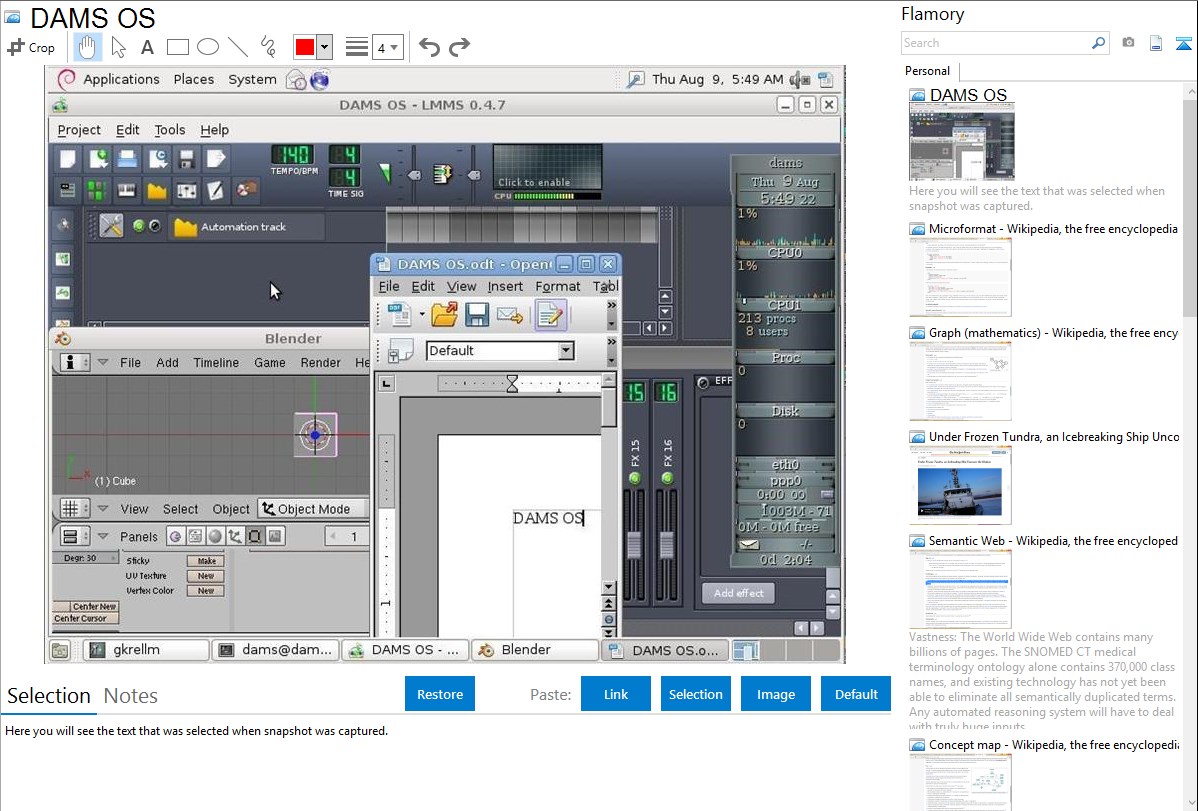Open the LMMS piano roll icon

[127, 190]
